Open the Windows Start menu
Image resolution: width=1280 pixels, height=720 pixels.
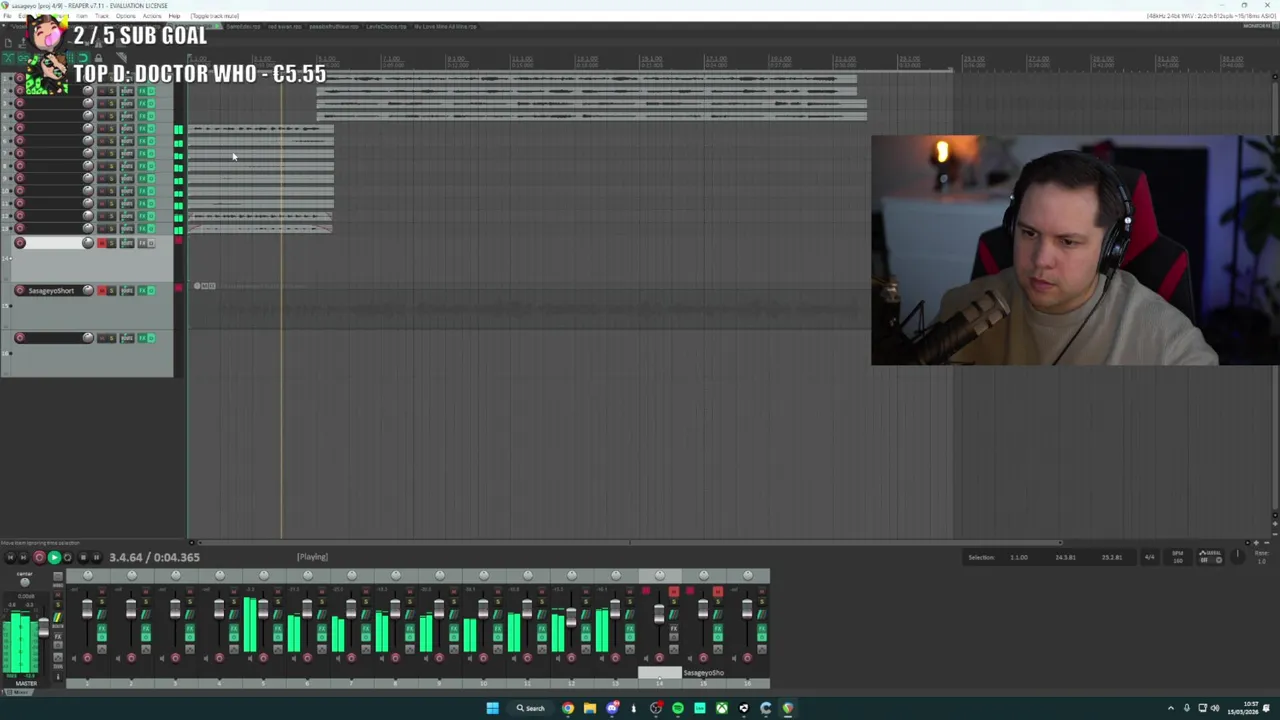pos(492,708)
